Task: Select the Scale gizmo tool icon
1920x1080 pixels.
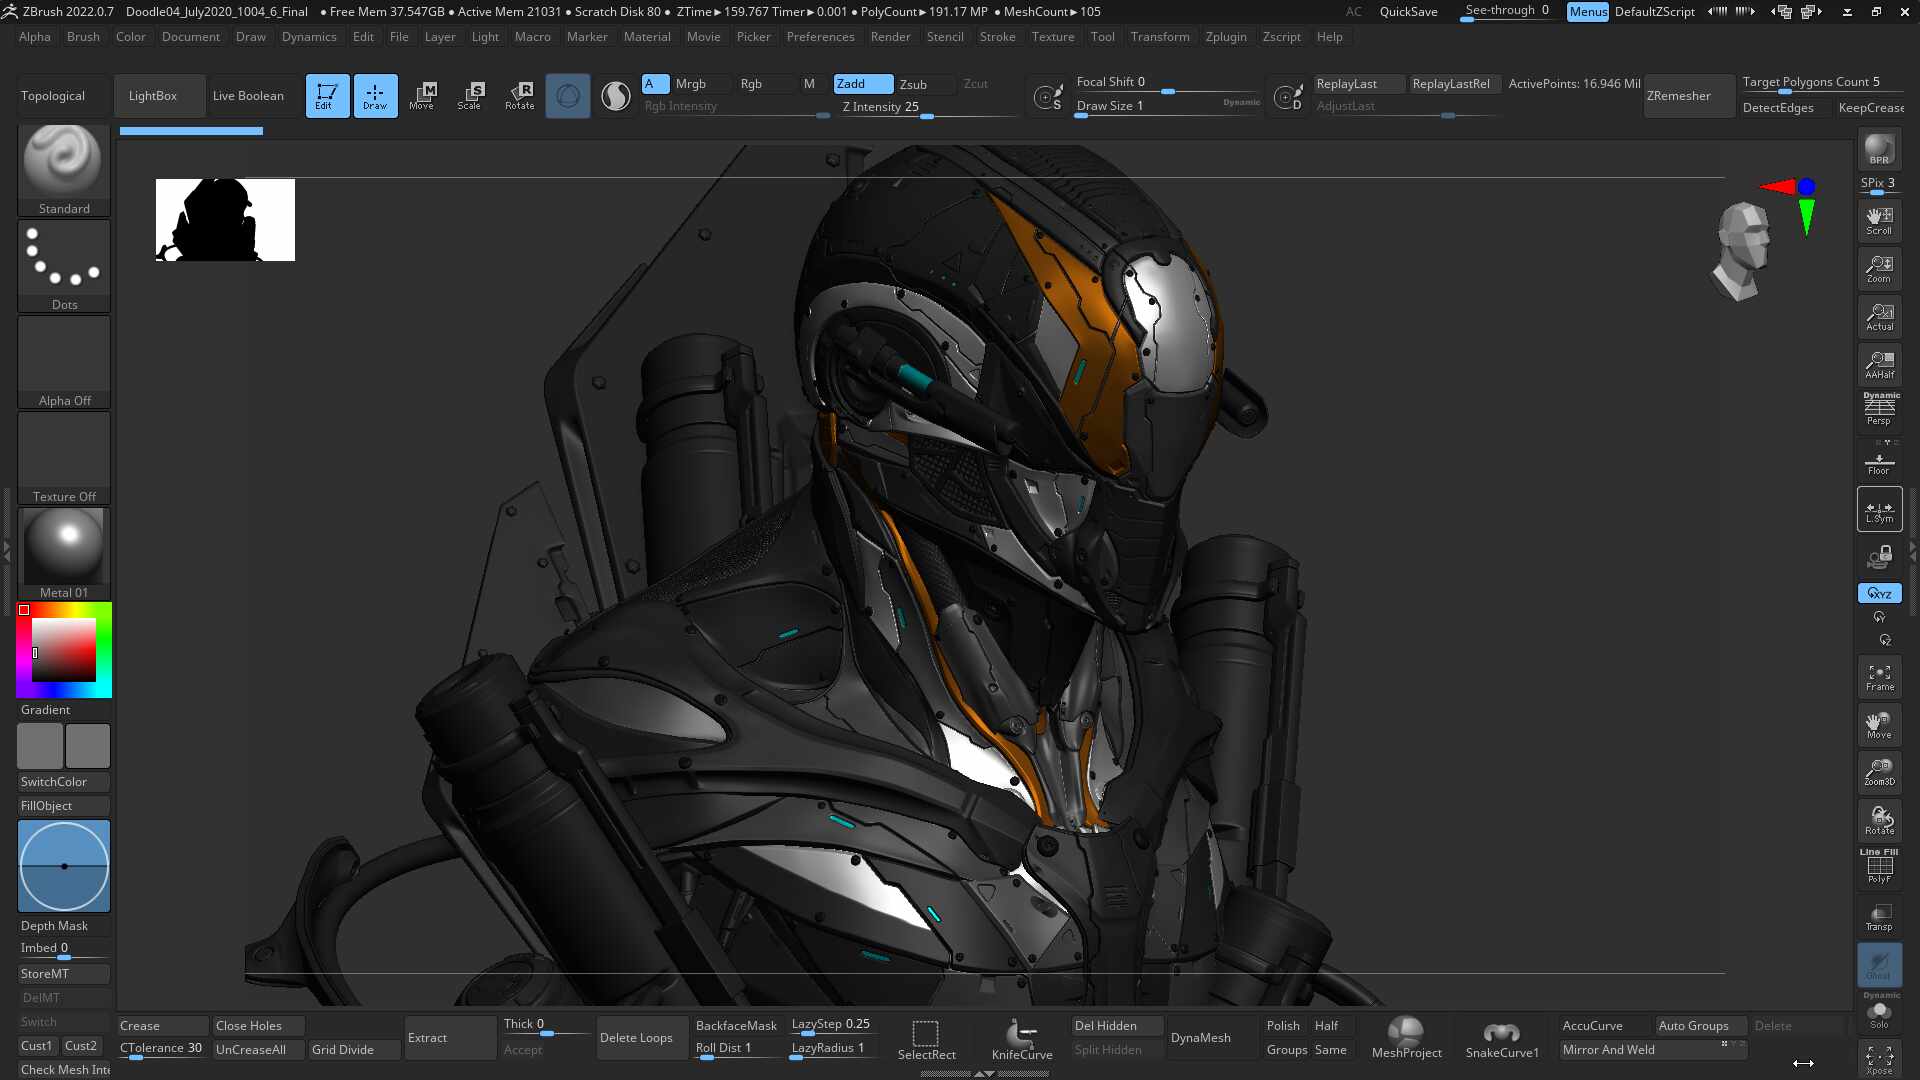Action: [x=470, y=96]
